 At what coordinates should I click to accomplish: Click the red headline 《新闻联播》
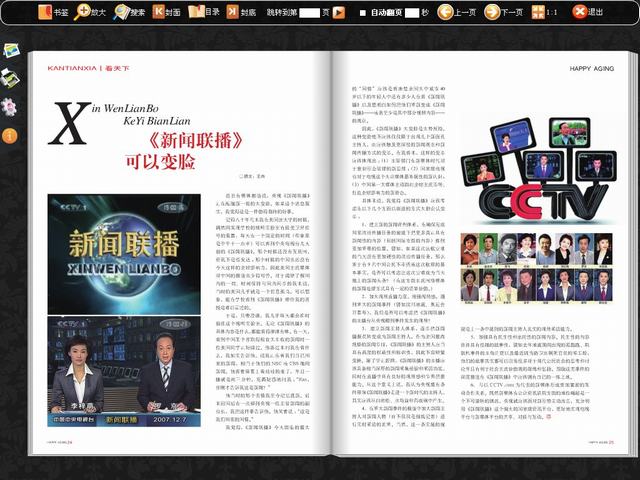pyautogui.click(x=196, y=141)
